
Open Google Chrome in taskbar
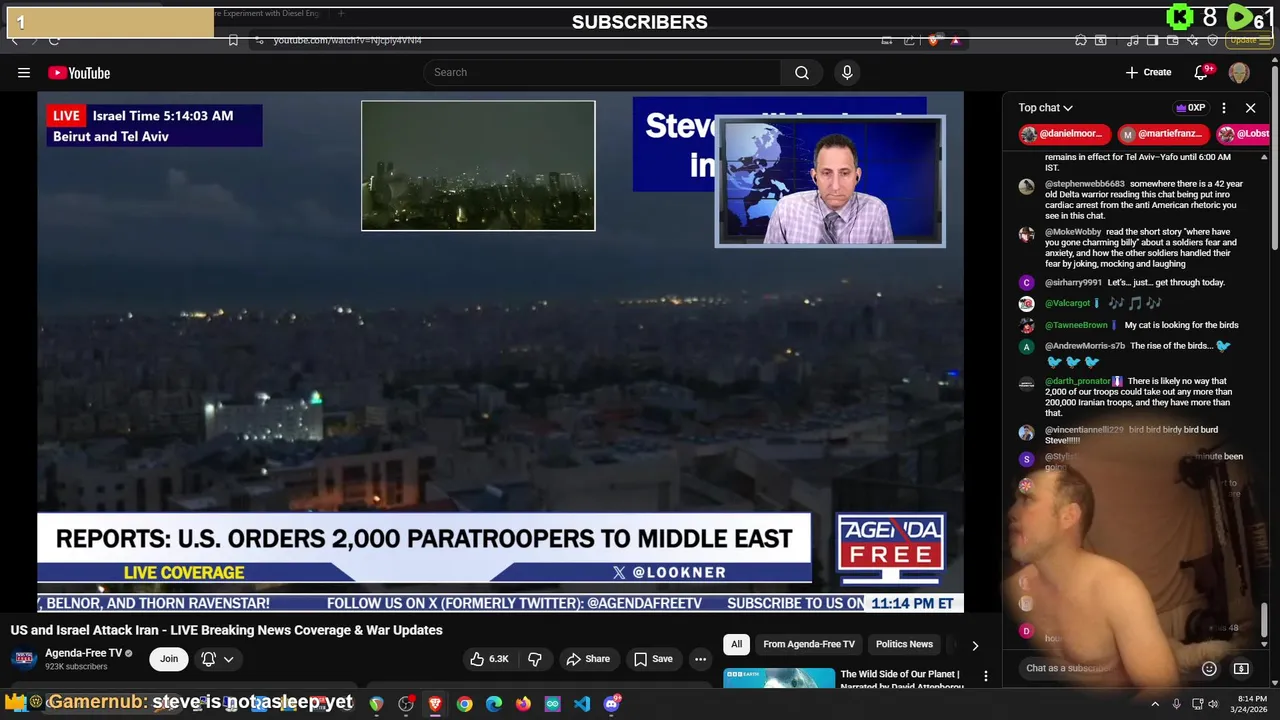464,704
